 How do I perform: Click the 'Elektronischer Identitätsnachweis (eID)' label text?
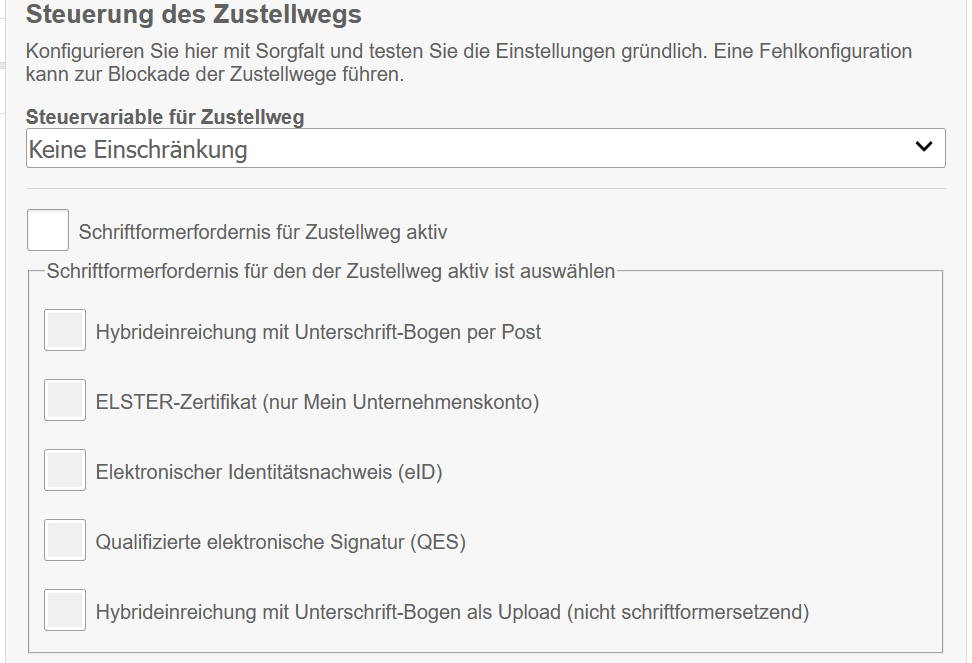[x=269, y=472]
